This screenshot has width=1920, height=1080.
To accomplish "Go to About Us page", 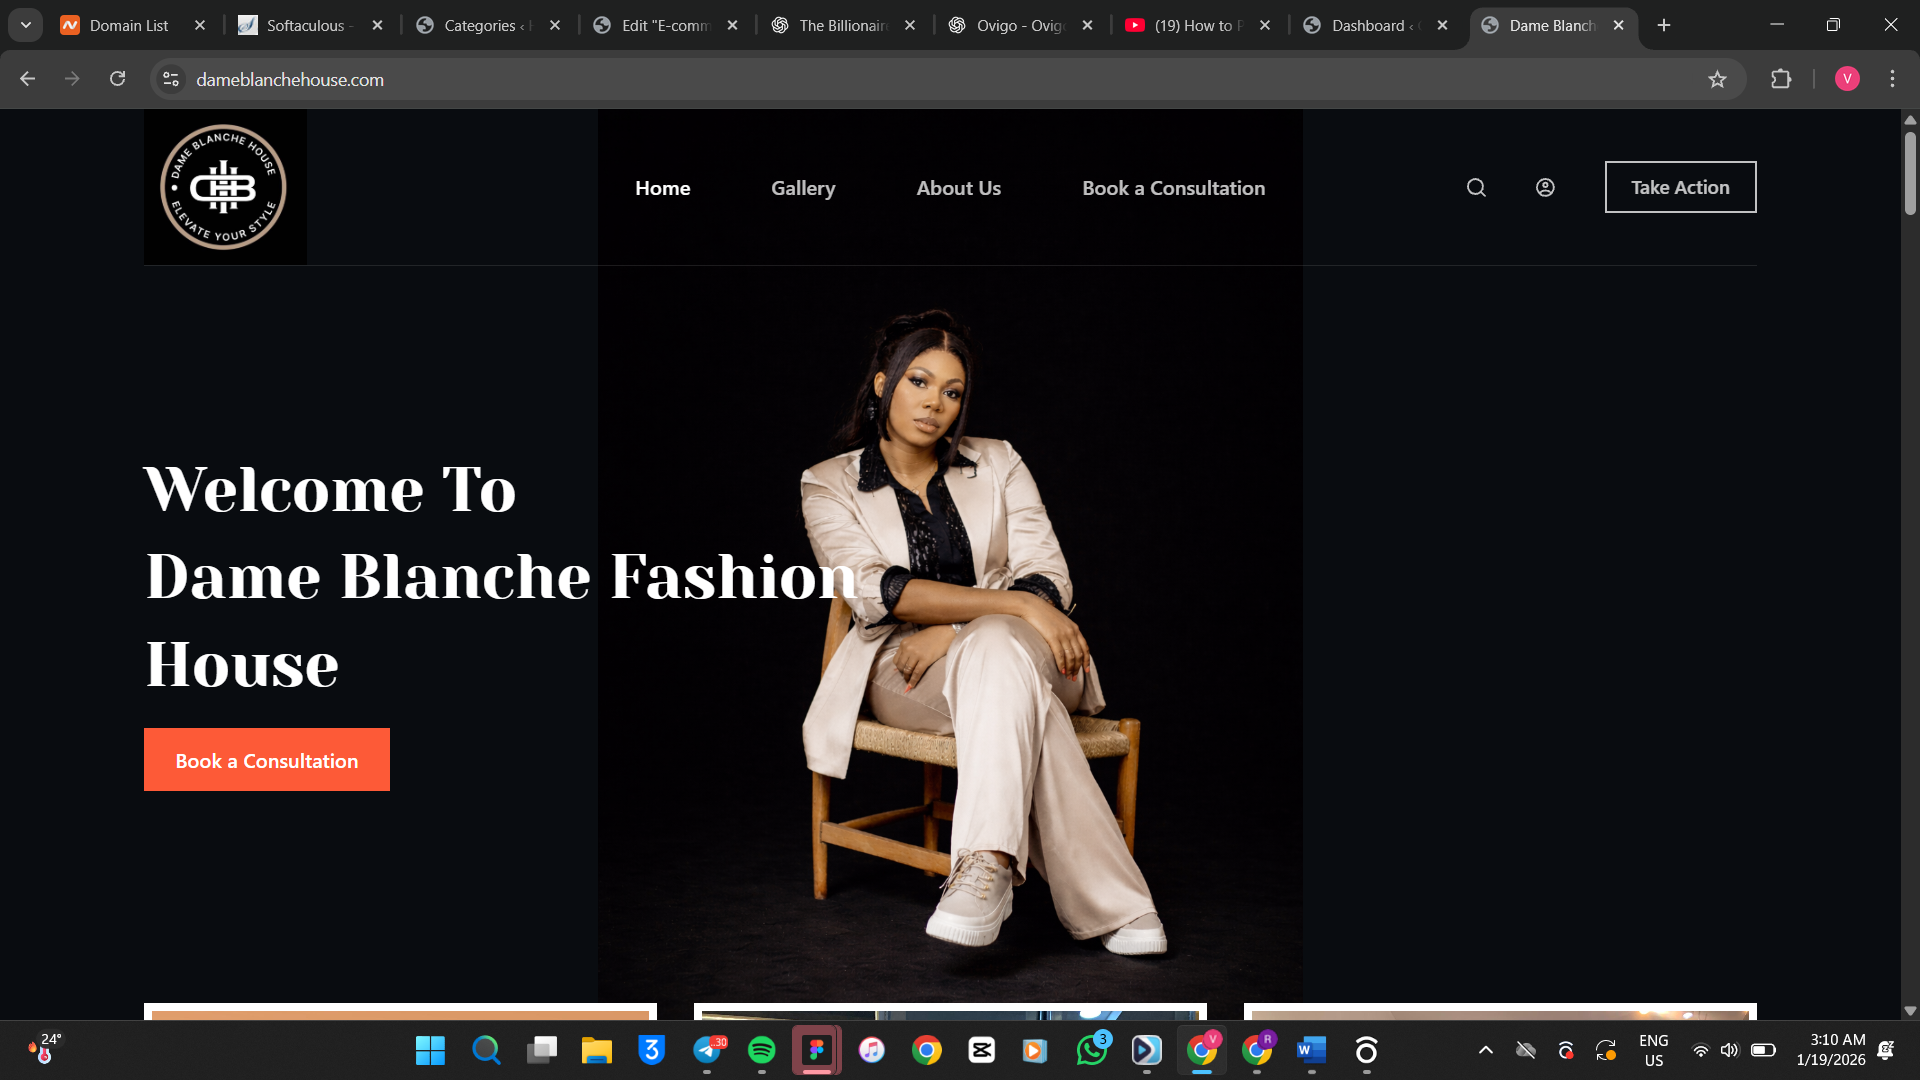I will 958,188.
